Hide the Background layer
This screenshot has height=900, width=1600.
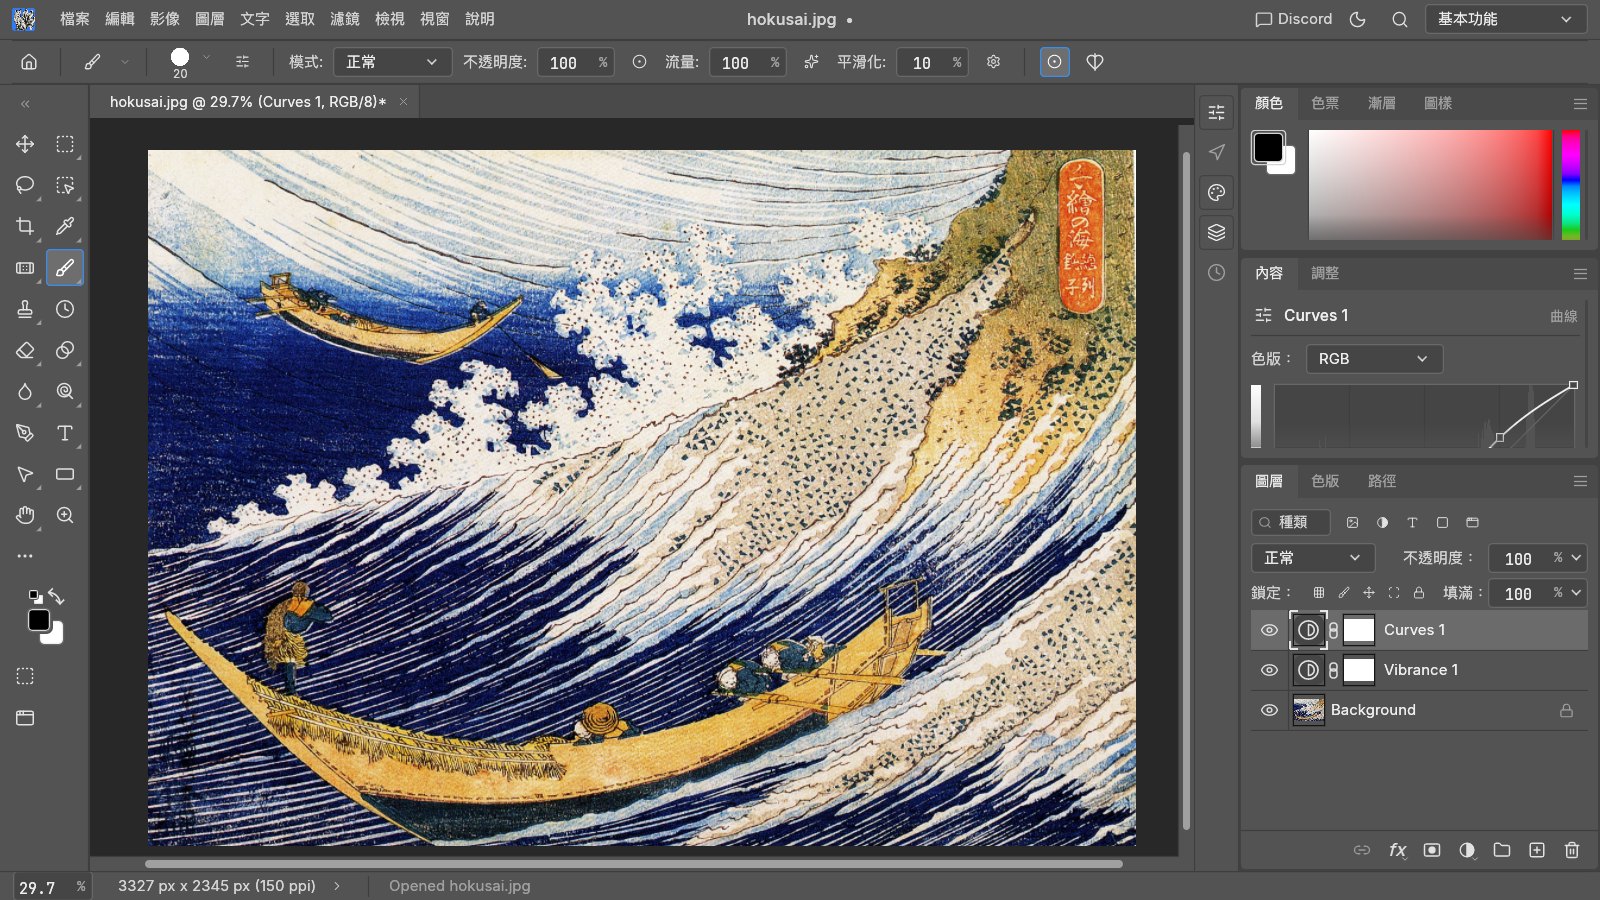pyautogui.click(x=1269, y=710)
